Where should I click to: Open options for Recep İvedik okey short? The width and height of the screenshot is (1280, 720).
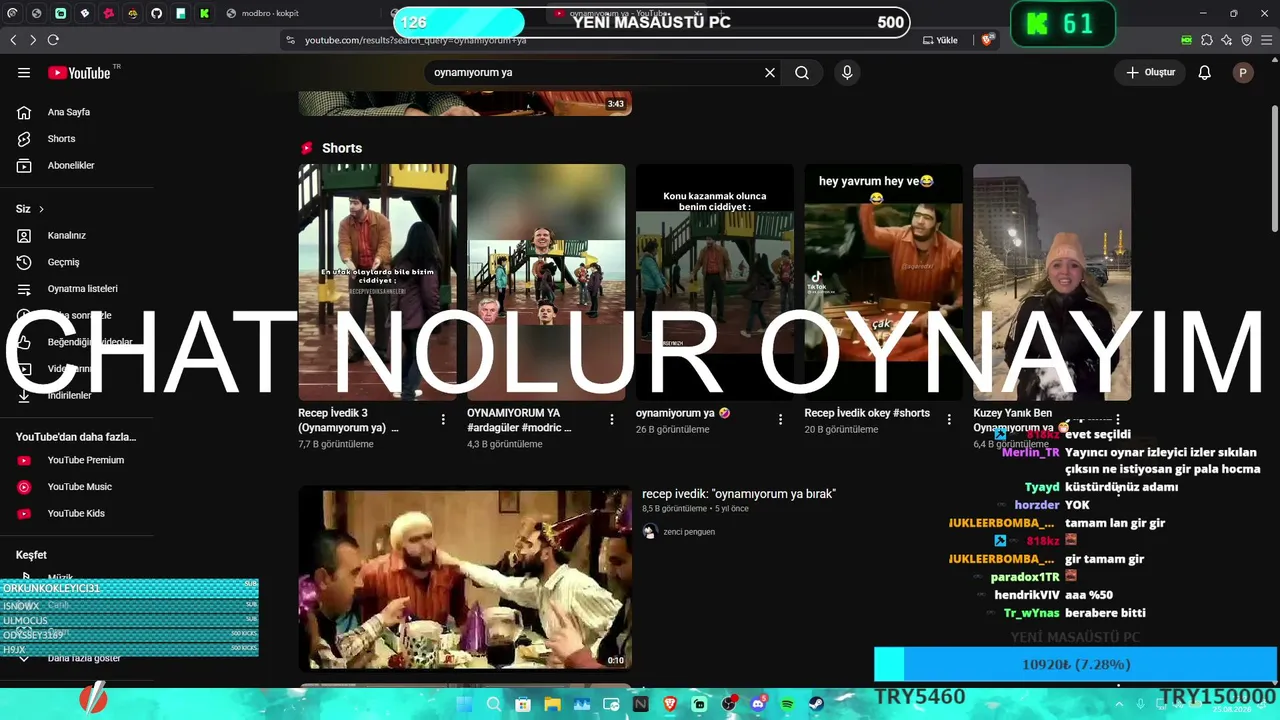coord(950,420)
